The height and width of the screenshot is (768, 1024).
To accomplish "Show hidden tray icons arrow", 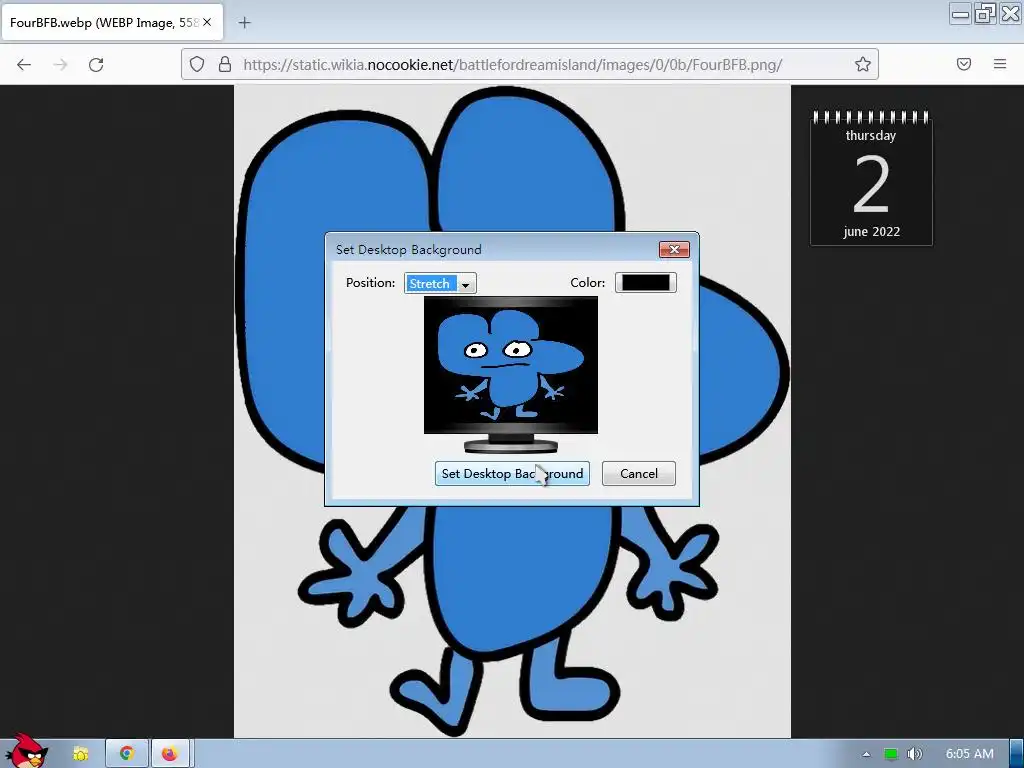I will point(866,754).
